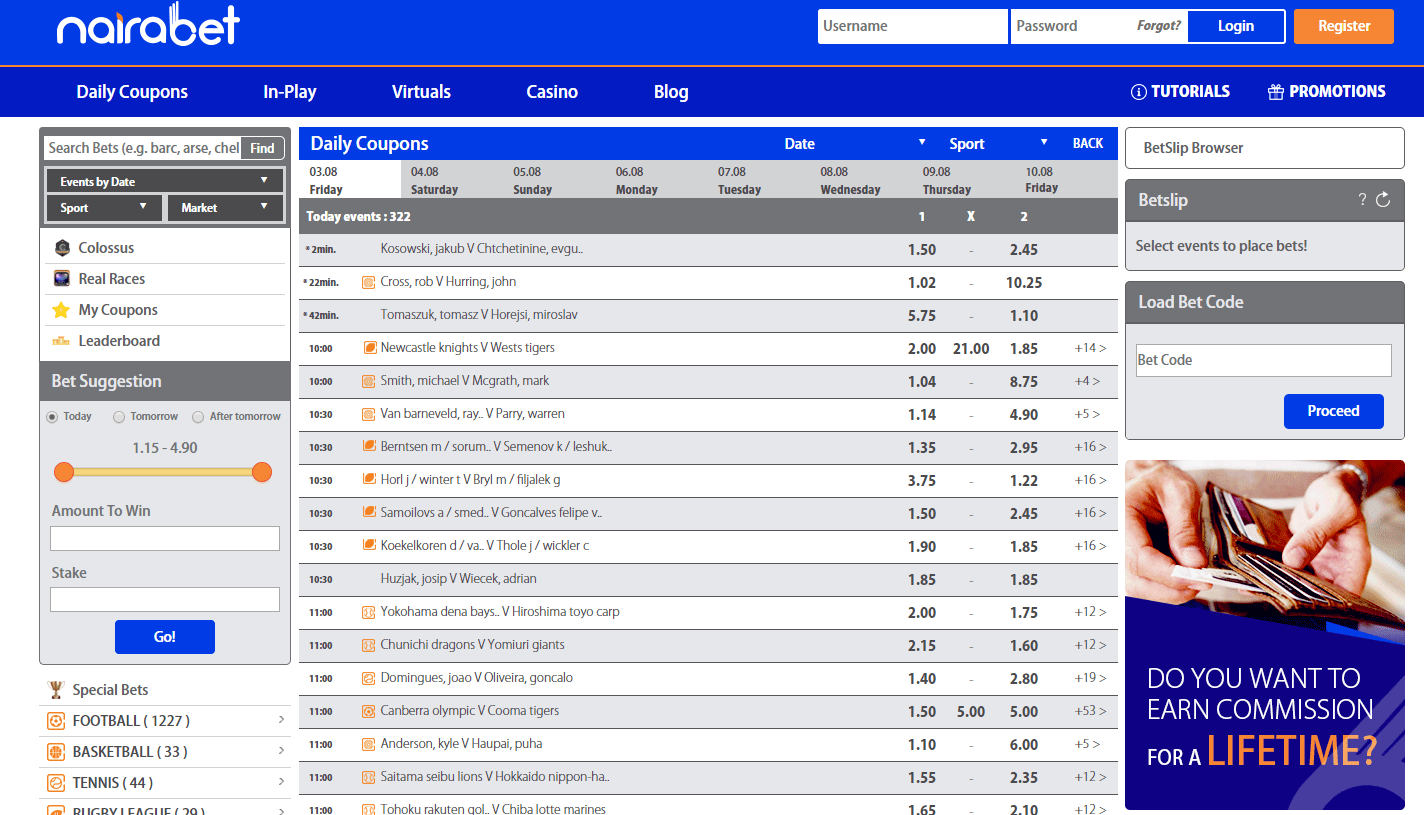
Task: Click sport icon for Chunichi dragons match
Action: (368, 645)
